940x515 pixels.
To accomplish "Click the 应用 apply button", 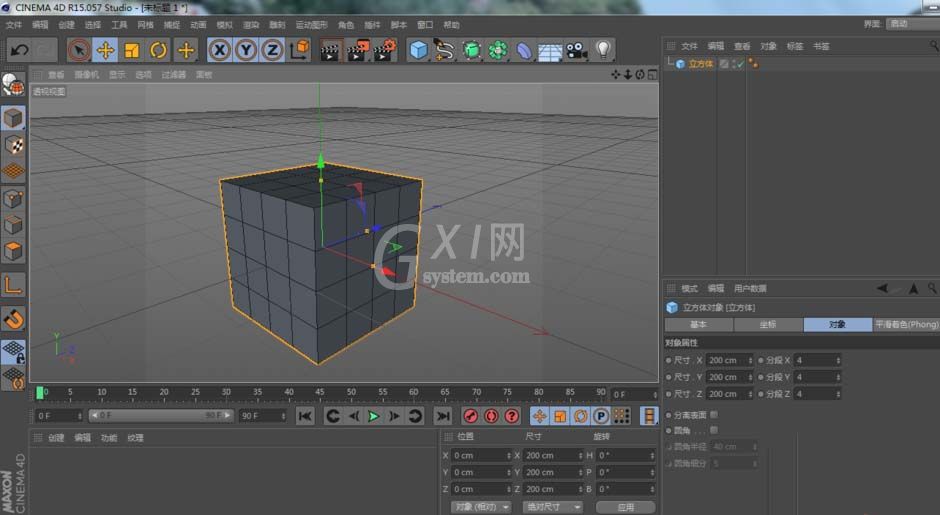I will [x=626, y=507].
